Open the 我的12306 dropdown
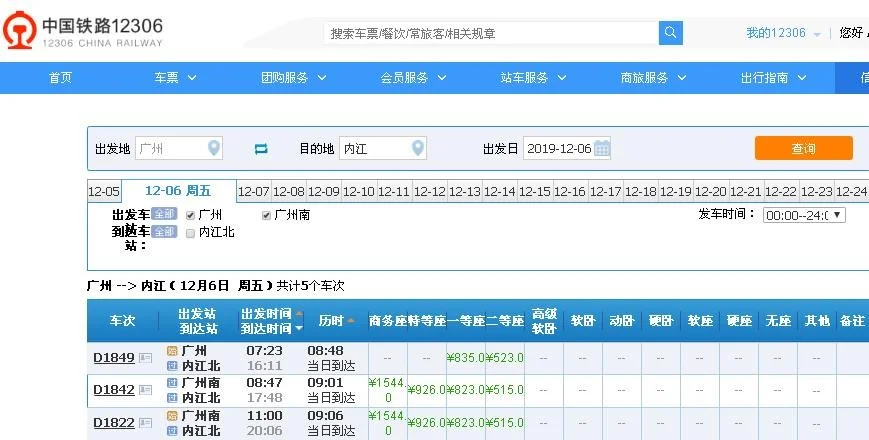 (783, 33)
